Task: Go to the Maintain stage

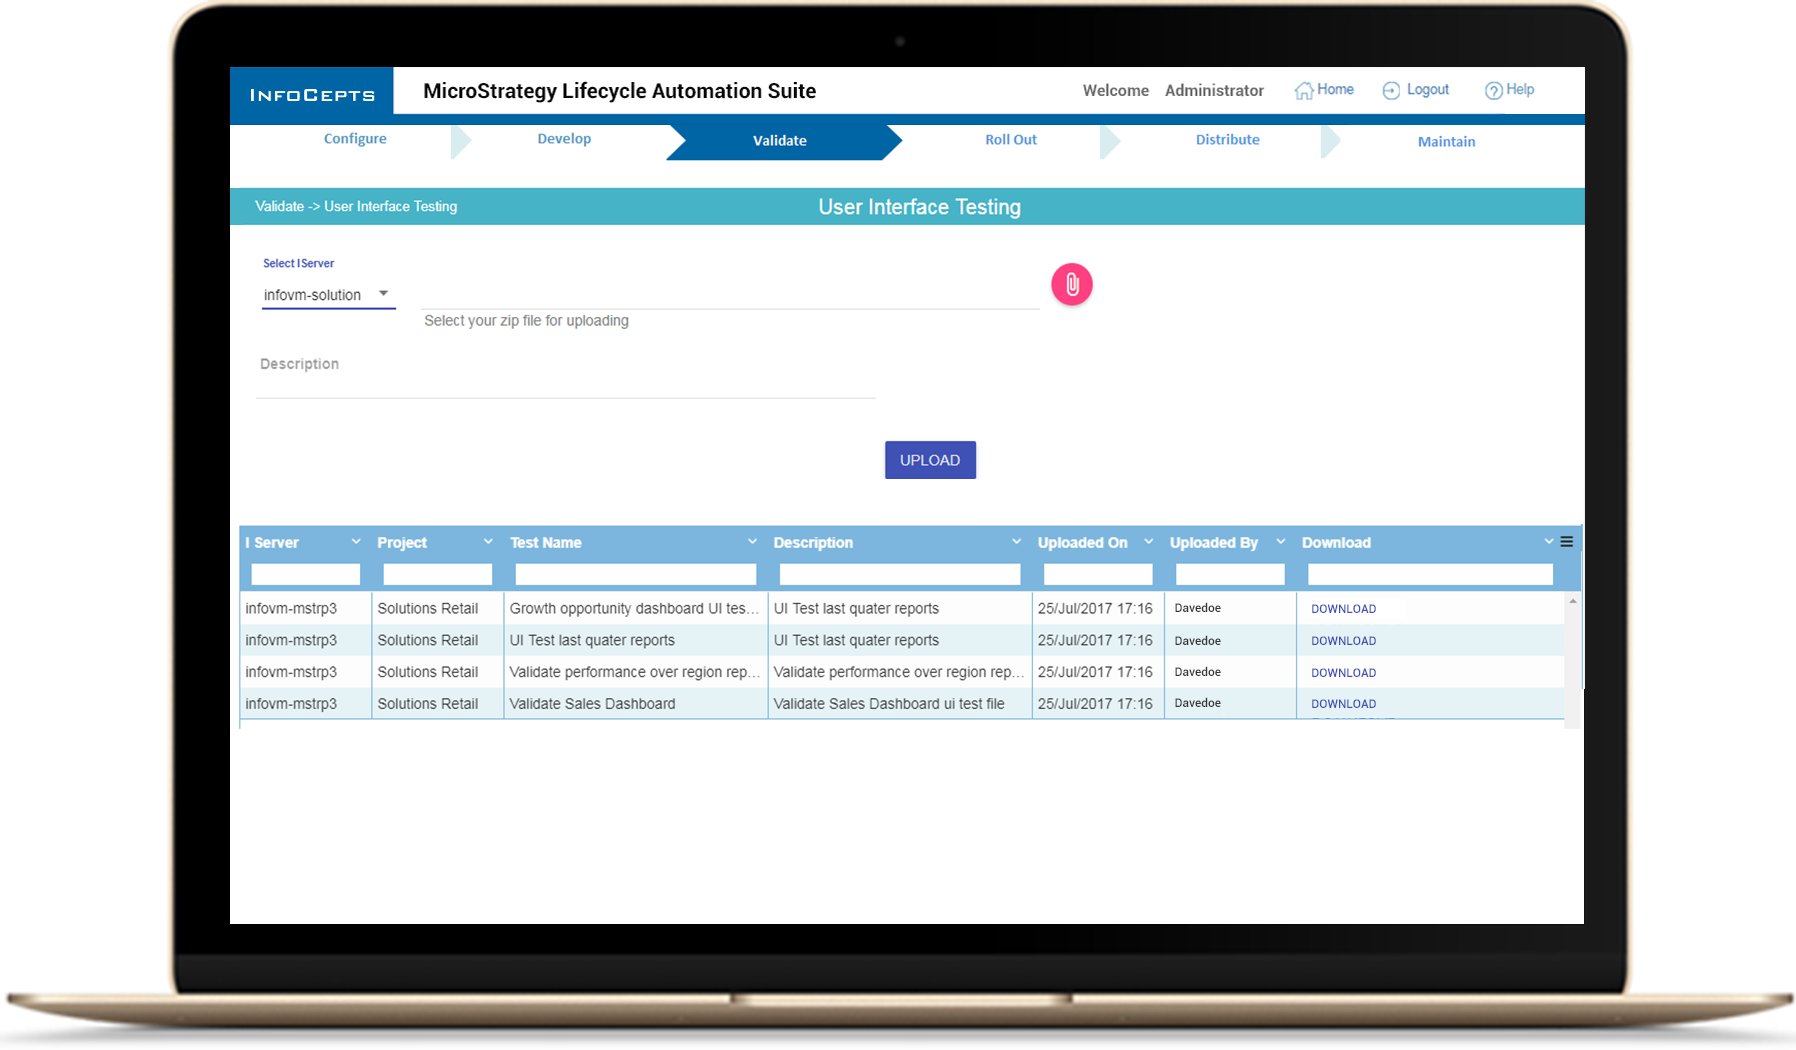Action: point(1446,142)
